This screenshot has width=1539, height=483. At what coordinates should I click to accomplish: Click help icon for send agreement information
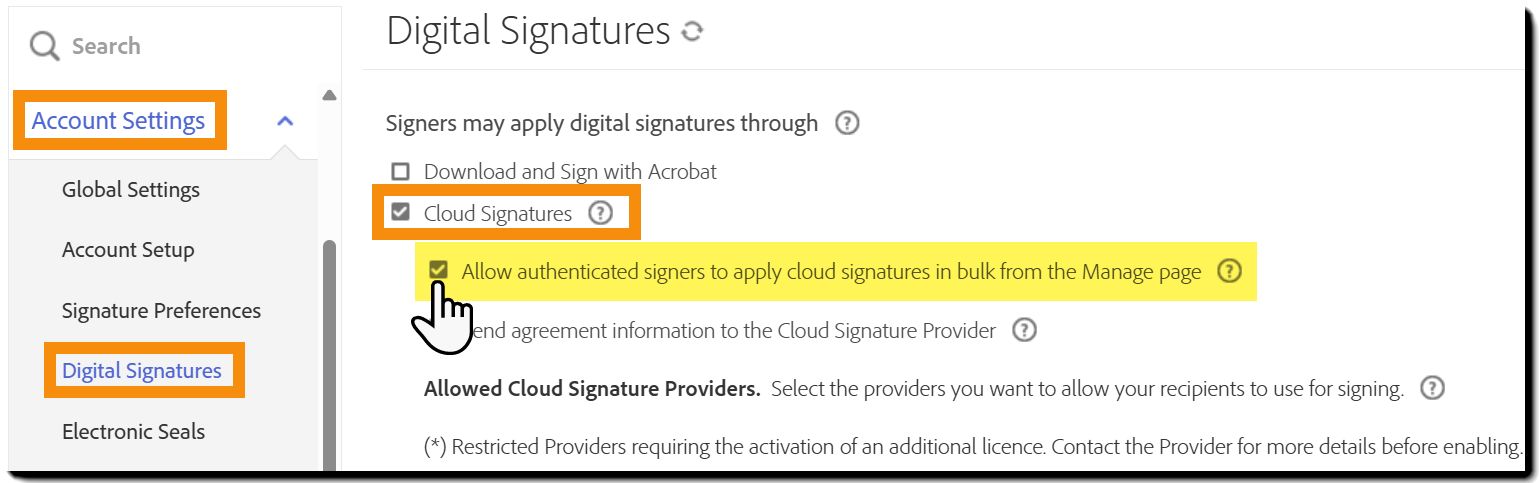pos(1023,330)
